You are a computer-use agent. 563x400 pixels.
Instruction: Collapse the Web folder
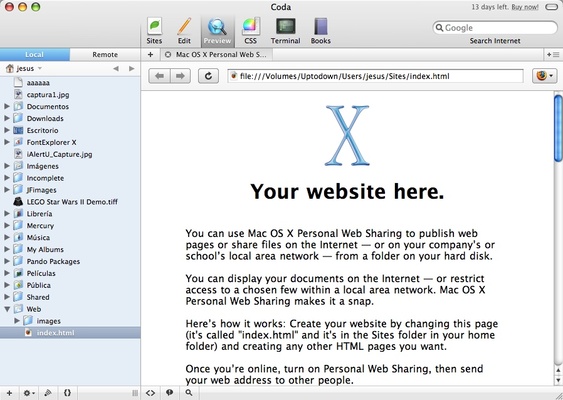(7, 309)
